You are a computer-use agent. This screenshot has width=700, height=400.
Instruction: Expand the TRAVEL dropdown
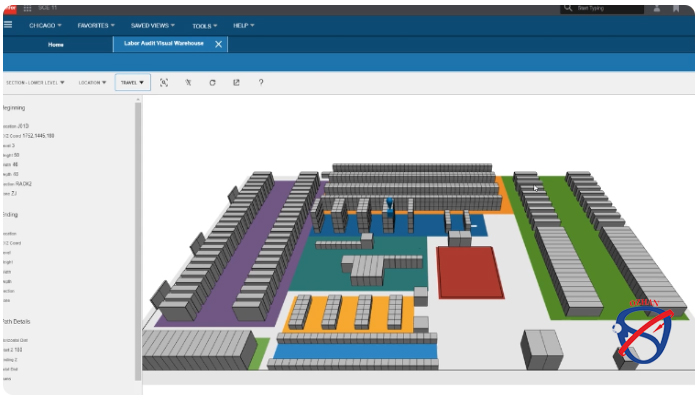tap(133, 83)
